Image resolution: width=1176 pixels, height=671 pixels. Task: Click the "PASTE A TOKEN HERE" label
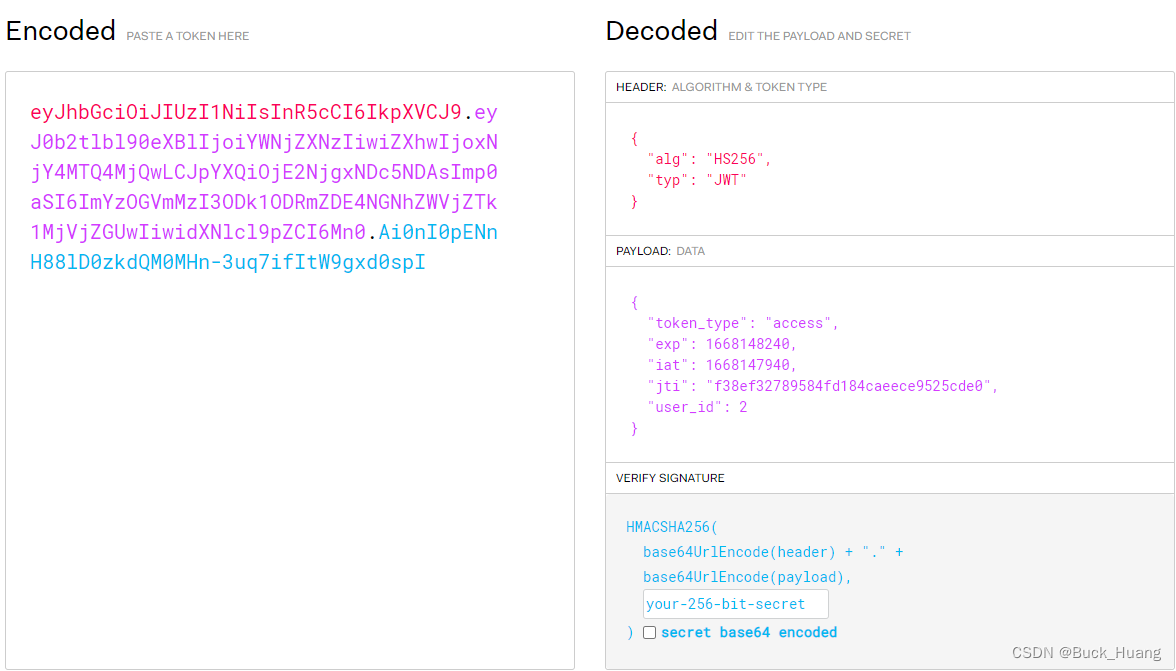point(186,35)
